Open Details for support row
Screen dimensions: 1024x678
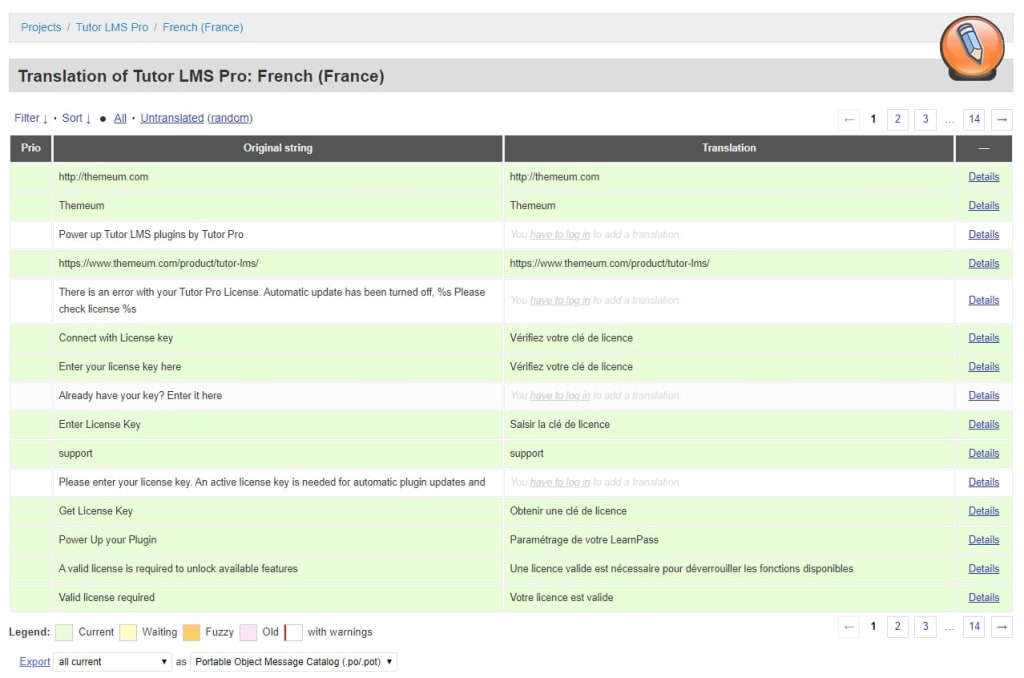984,453
